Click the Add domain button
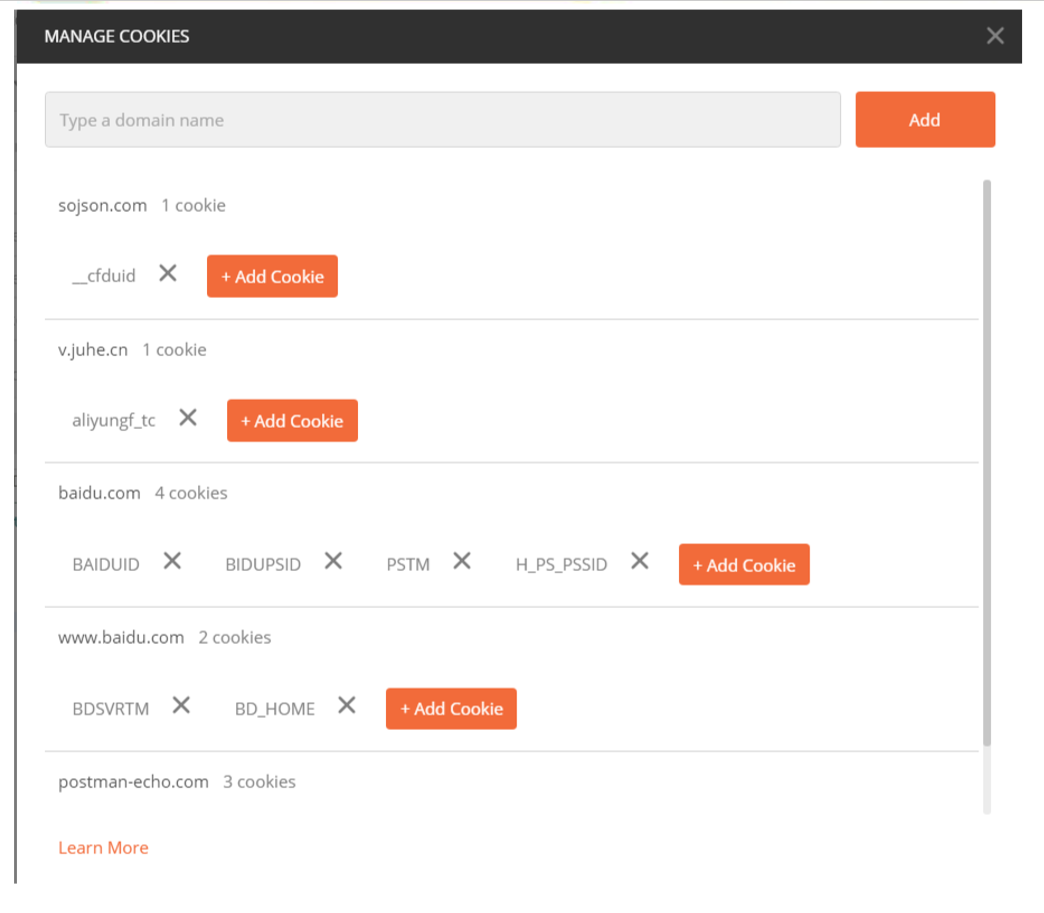The height and width of the screenshot is (913, 1044). [x=925, y=120]
